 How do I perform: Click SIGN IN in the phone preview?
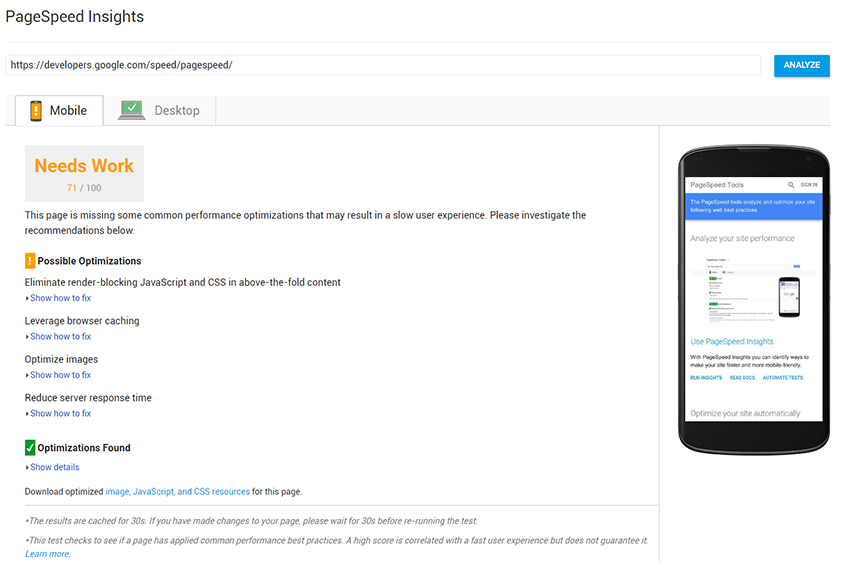pyautogui.click(x=809, y=185)
